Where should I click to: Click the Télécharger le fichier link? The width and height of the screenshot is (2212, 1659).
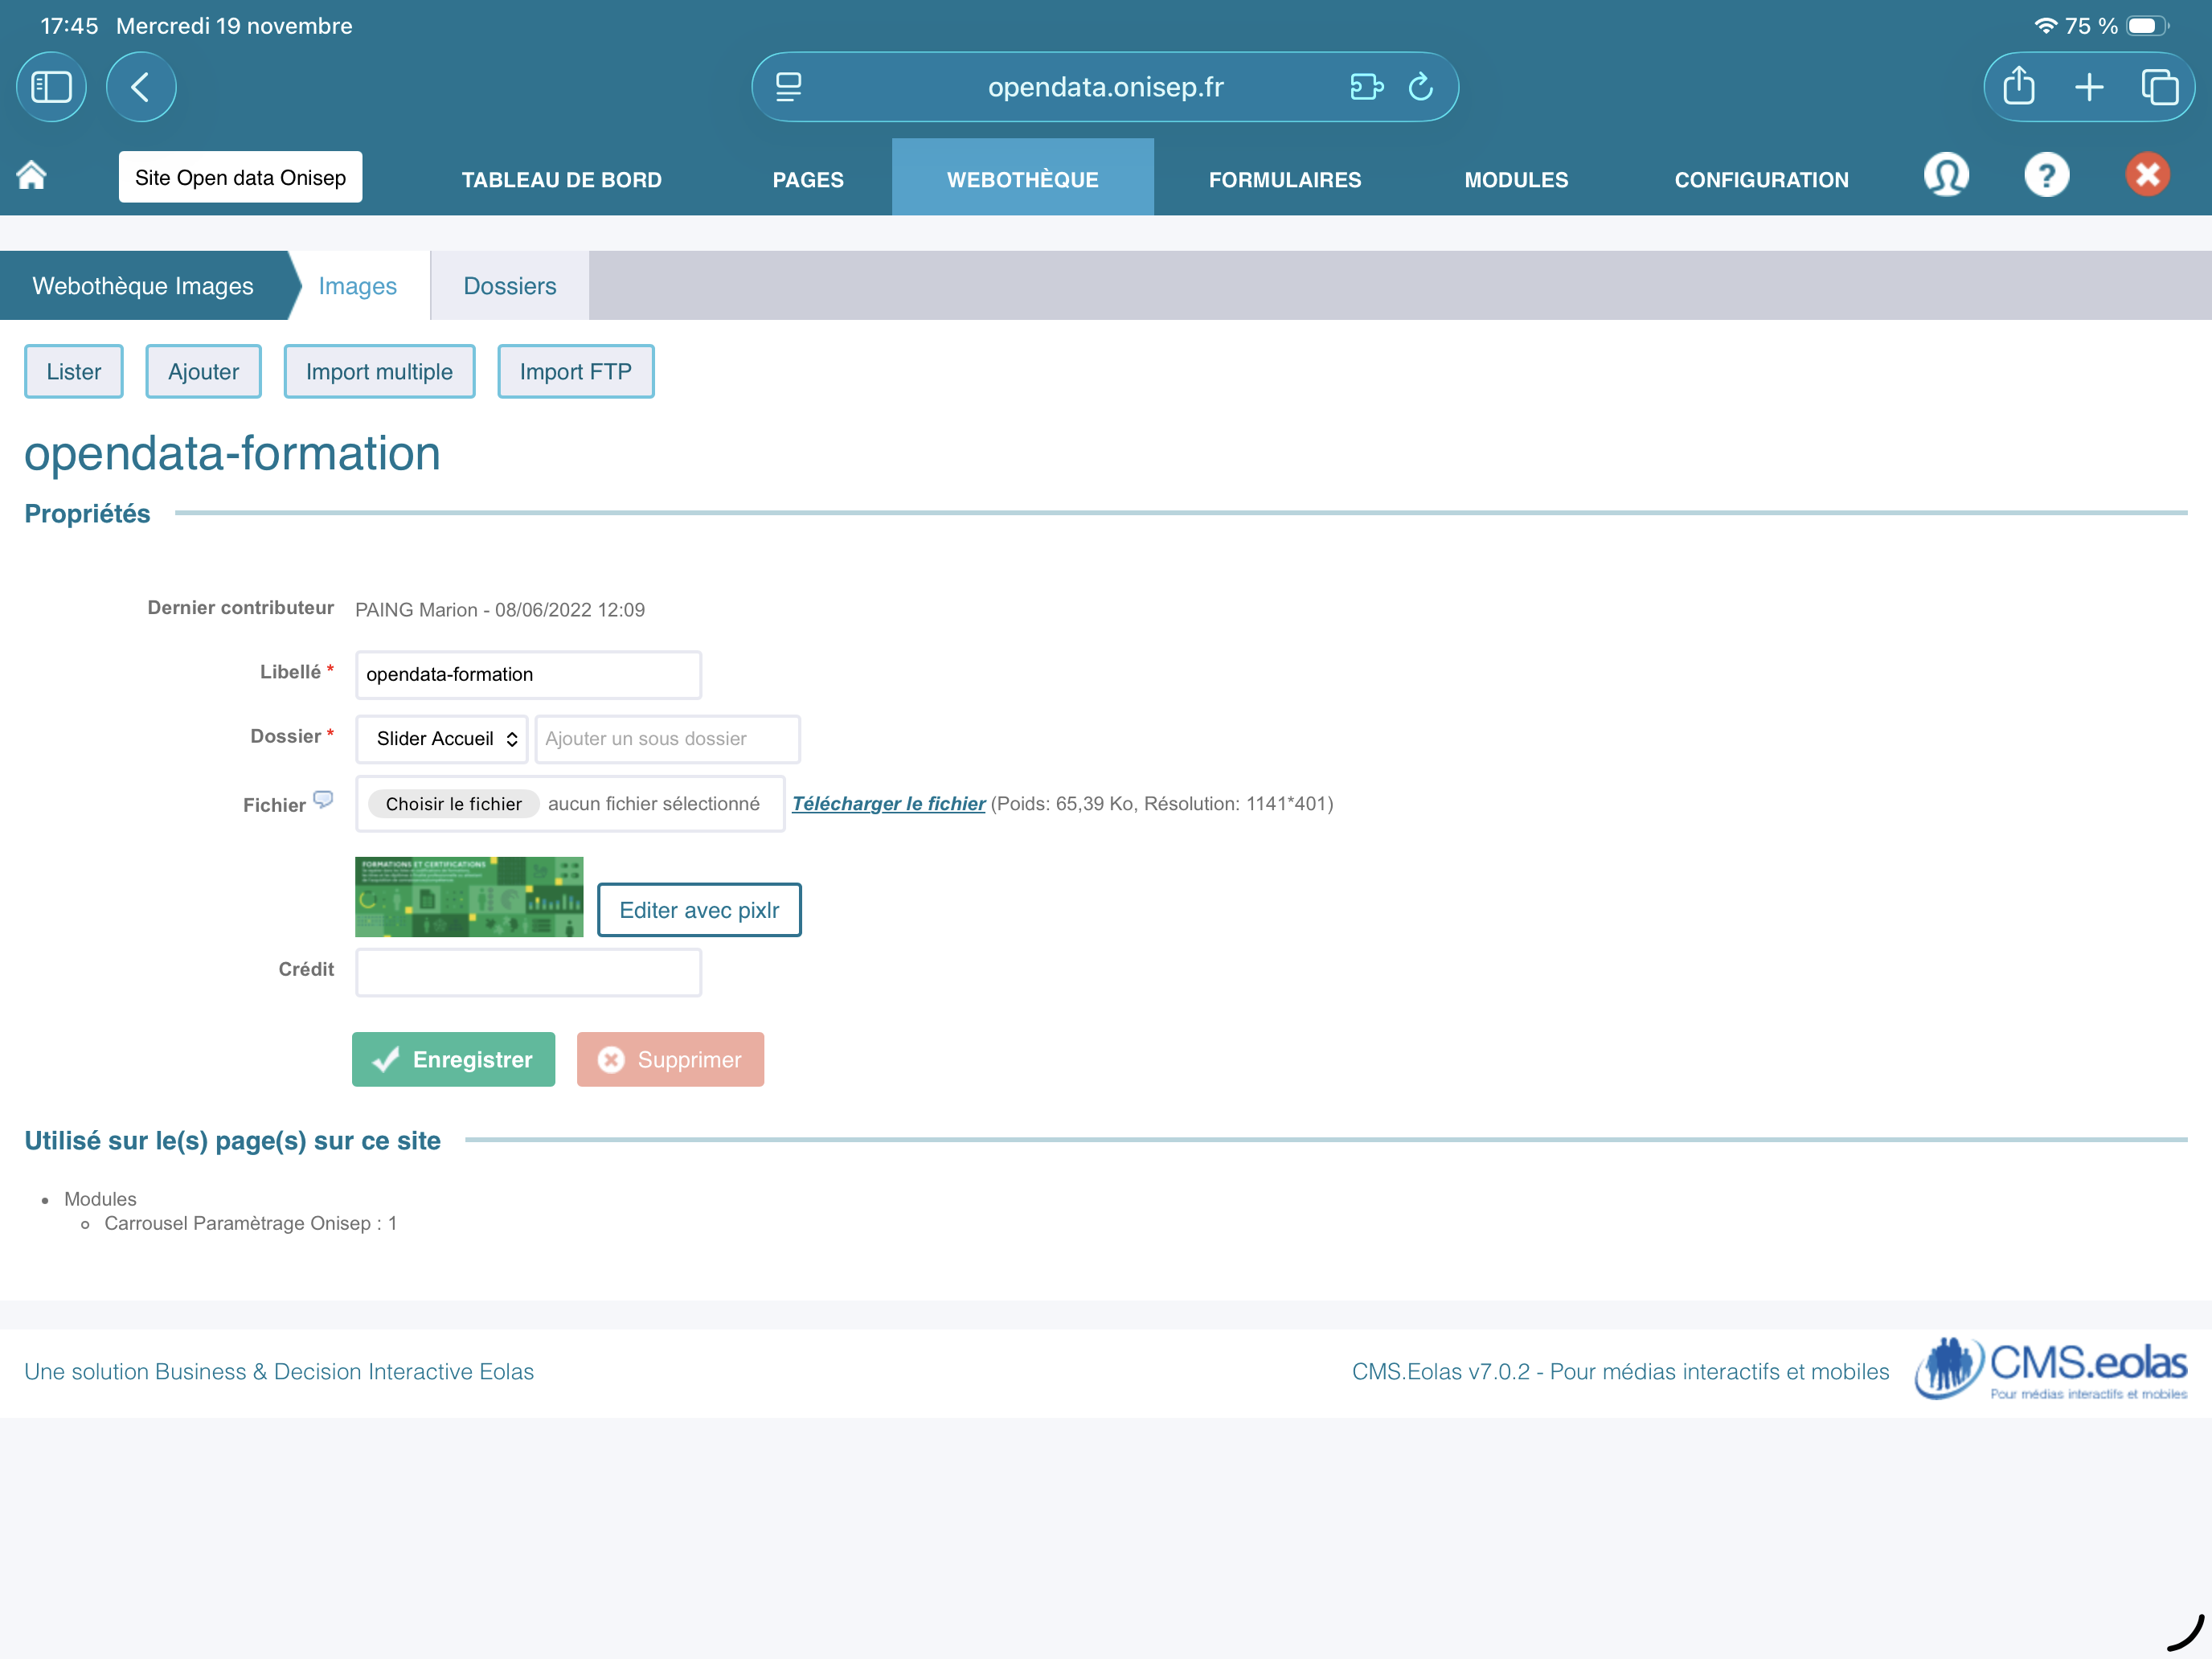pyautogui.click(x=888, y=803)
